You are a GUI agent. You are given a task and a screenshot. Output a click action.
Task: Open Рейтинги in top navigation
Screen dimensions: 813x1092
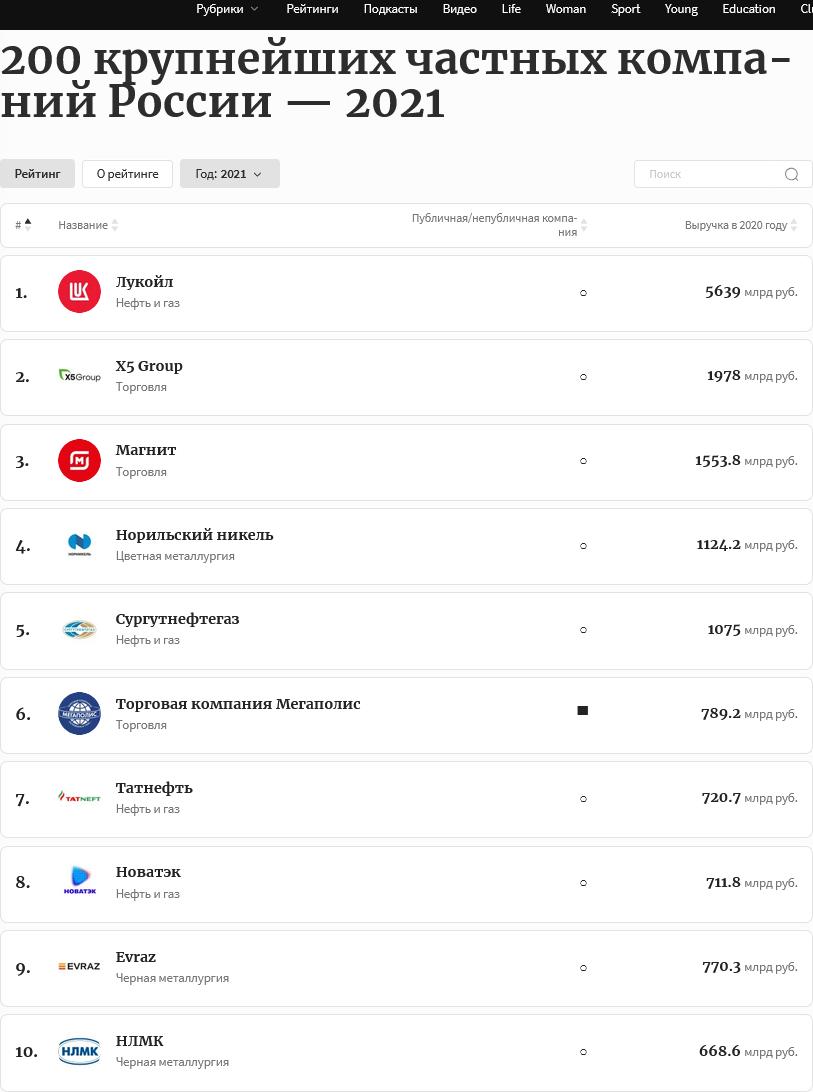tap(312, 9)
